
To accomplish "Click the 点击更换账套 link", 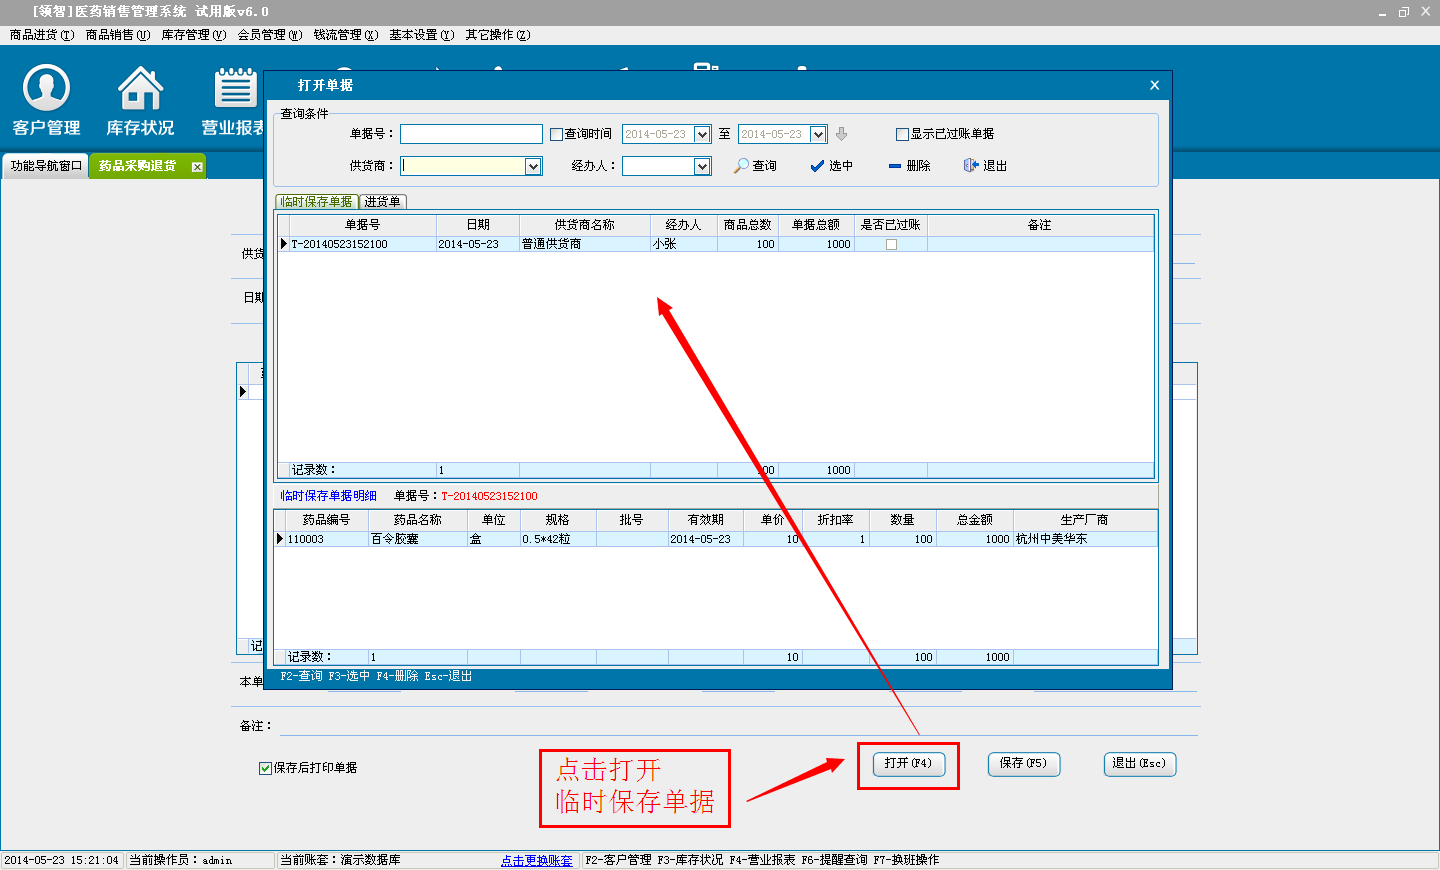I will 537,860.
